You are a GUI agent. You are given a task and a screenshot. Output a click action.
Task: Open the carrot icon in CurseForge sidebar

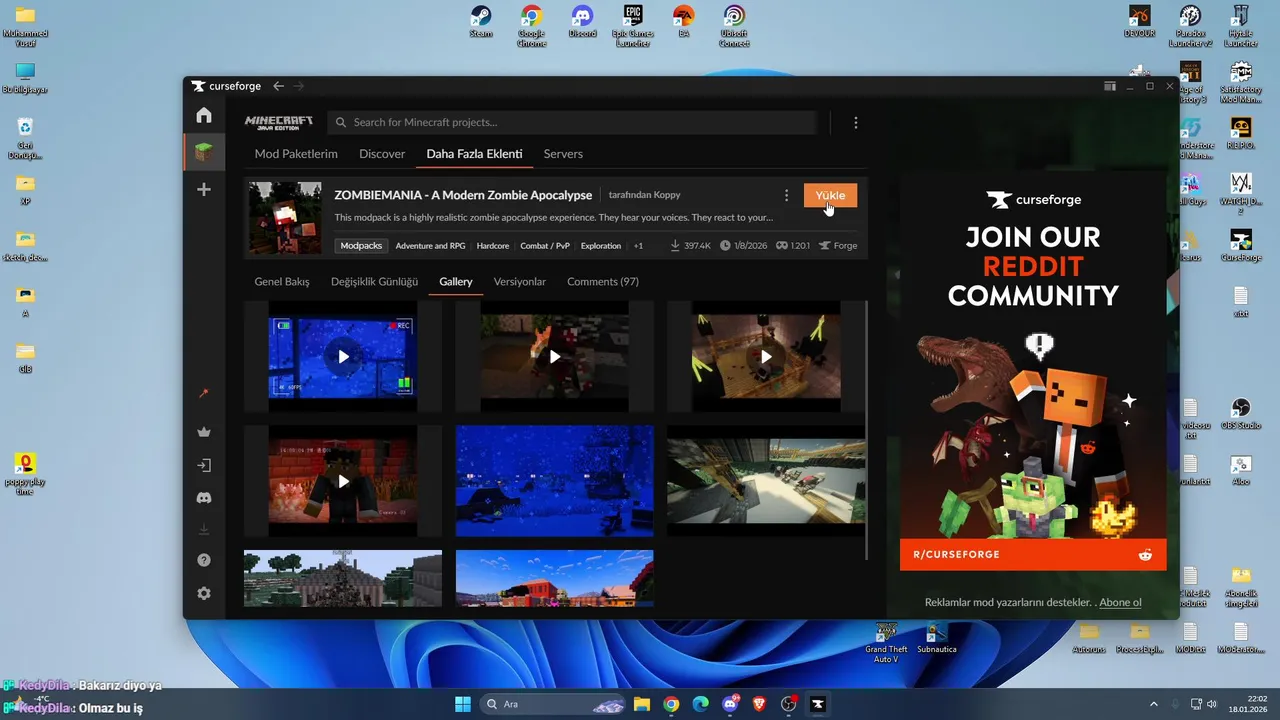click(204, 394)
